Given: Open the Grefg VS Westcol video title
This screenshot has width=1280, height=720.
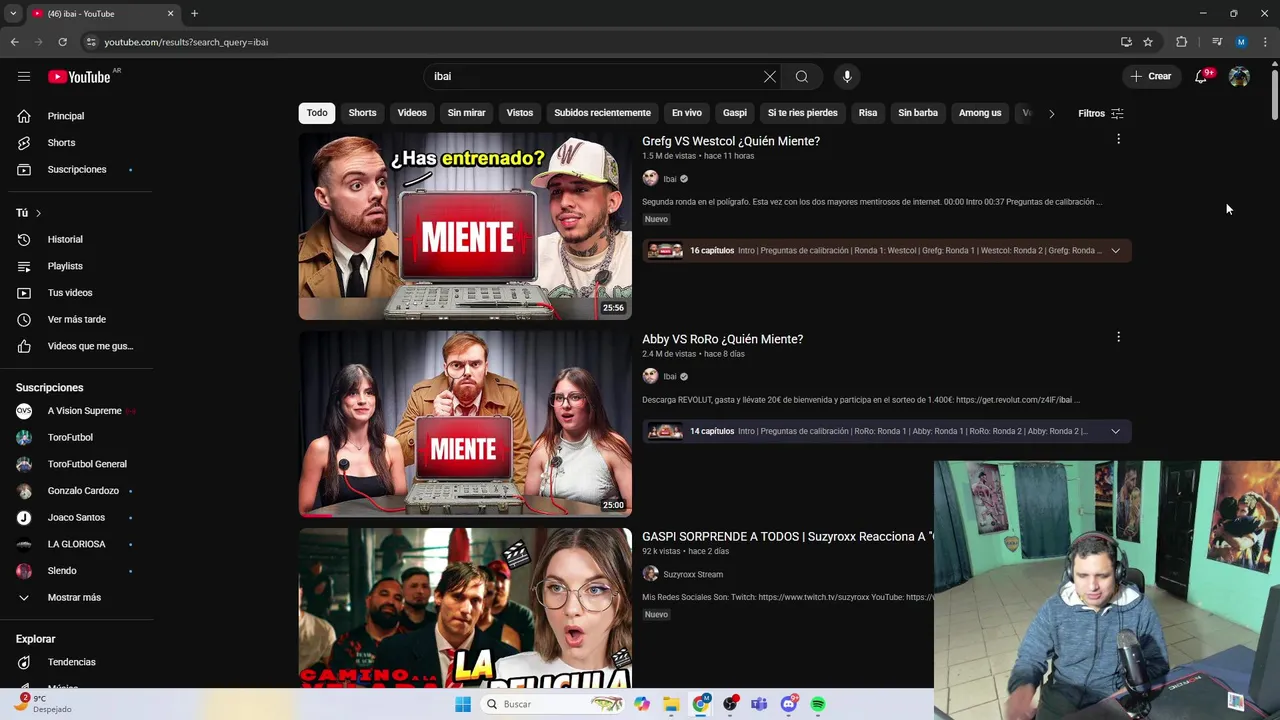Looking at the screenshot, I should 731,141.
